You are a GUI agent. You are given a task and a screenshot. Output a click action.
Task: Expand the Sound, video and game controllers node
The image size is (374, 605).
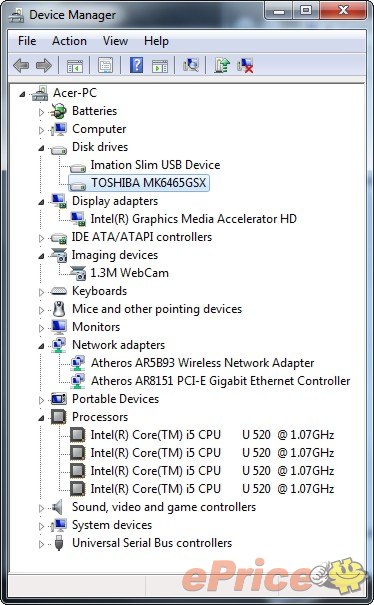[x=41, y=508]
